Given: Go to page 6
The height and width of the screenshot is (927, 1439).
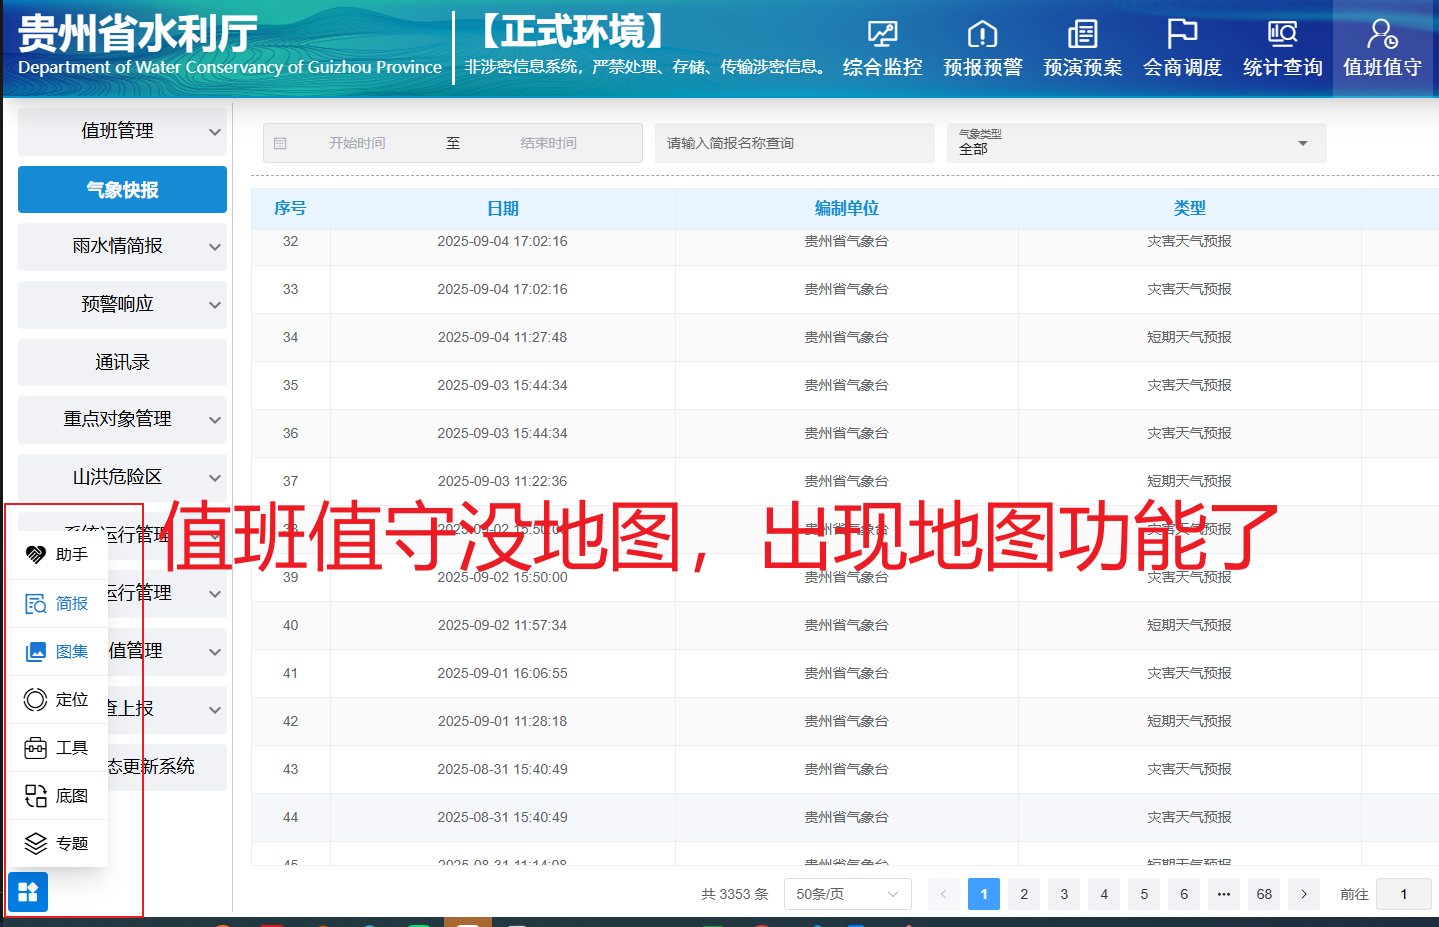Looking at the screenshot, I should coord(1184,894).
